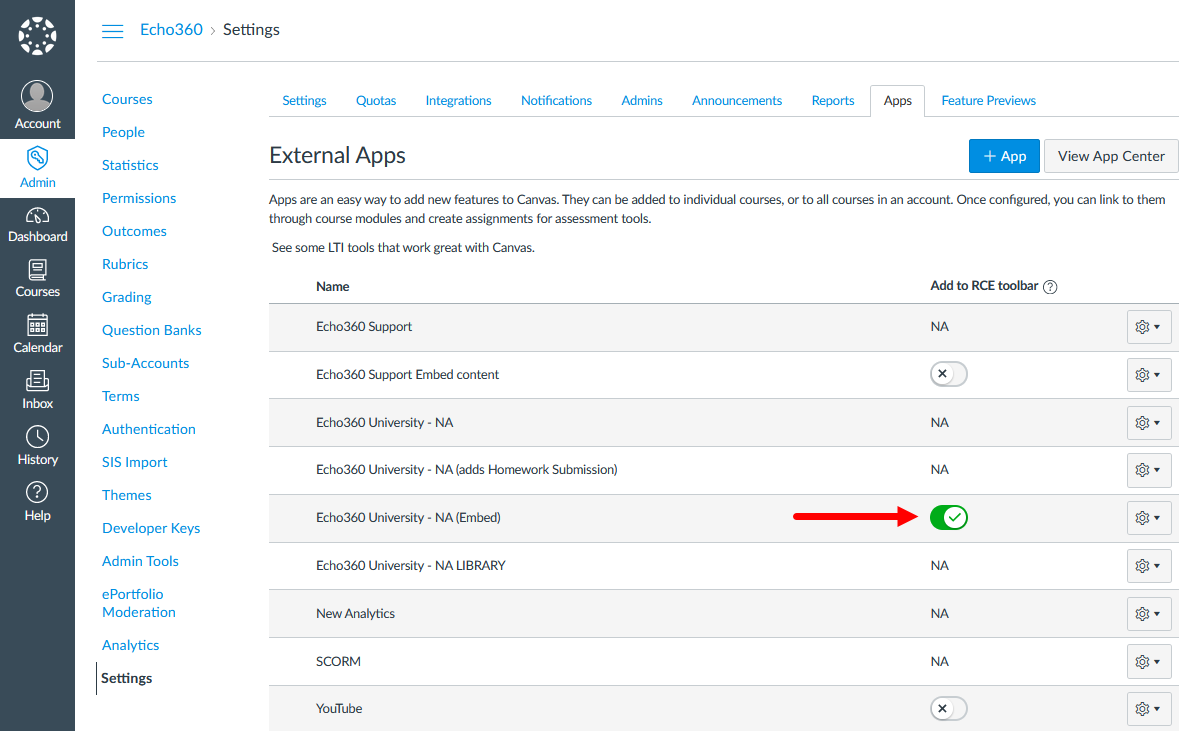Viewport: 1190px width, 731px height.
Task: Click the RCE toolbar help question icon
Action: pos(1050,286)
